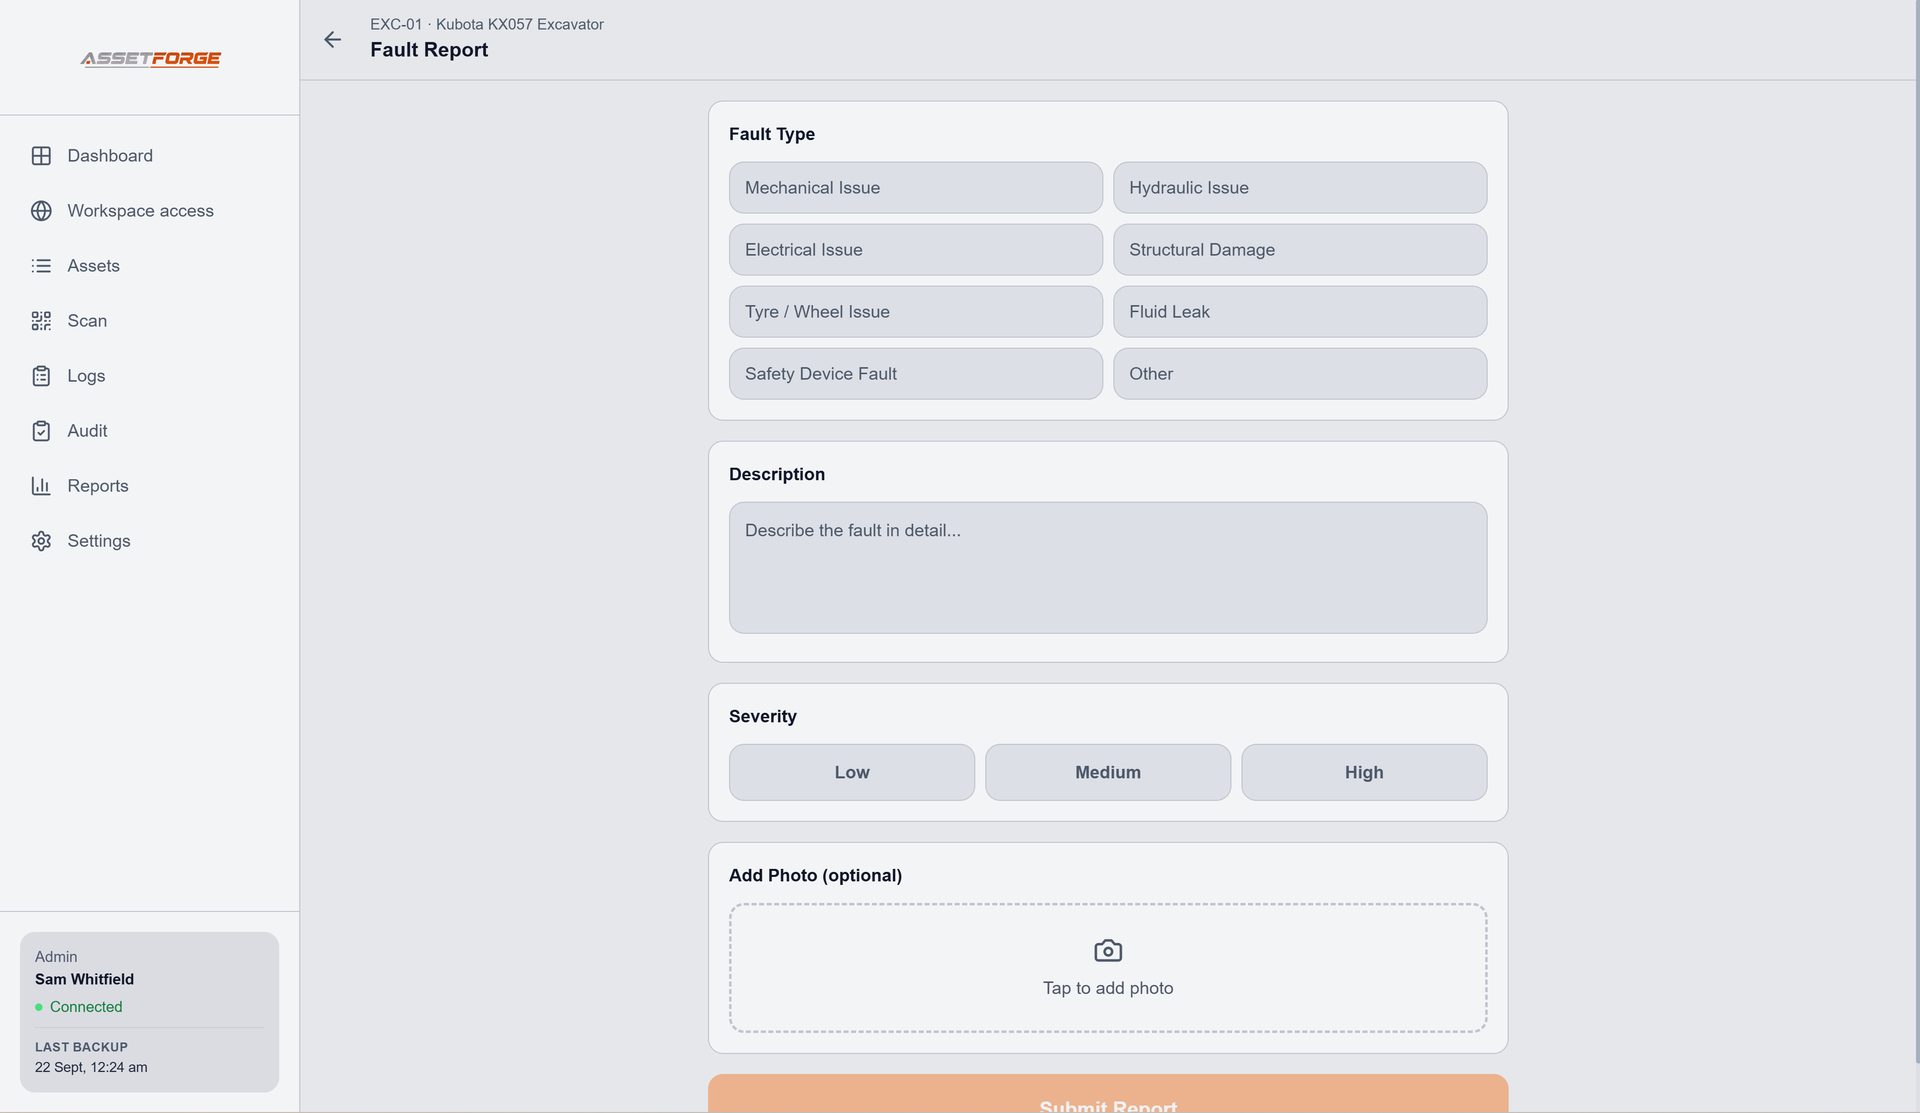The height and width of the screenshot is (1113, 1920).
Task: Open Dashboard from sidebar
Action: pos(110,156)
